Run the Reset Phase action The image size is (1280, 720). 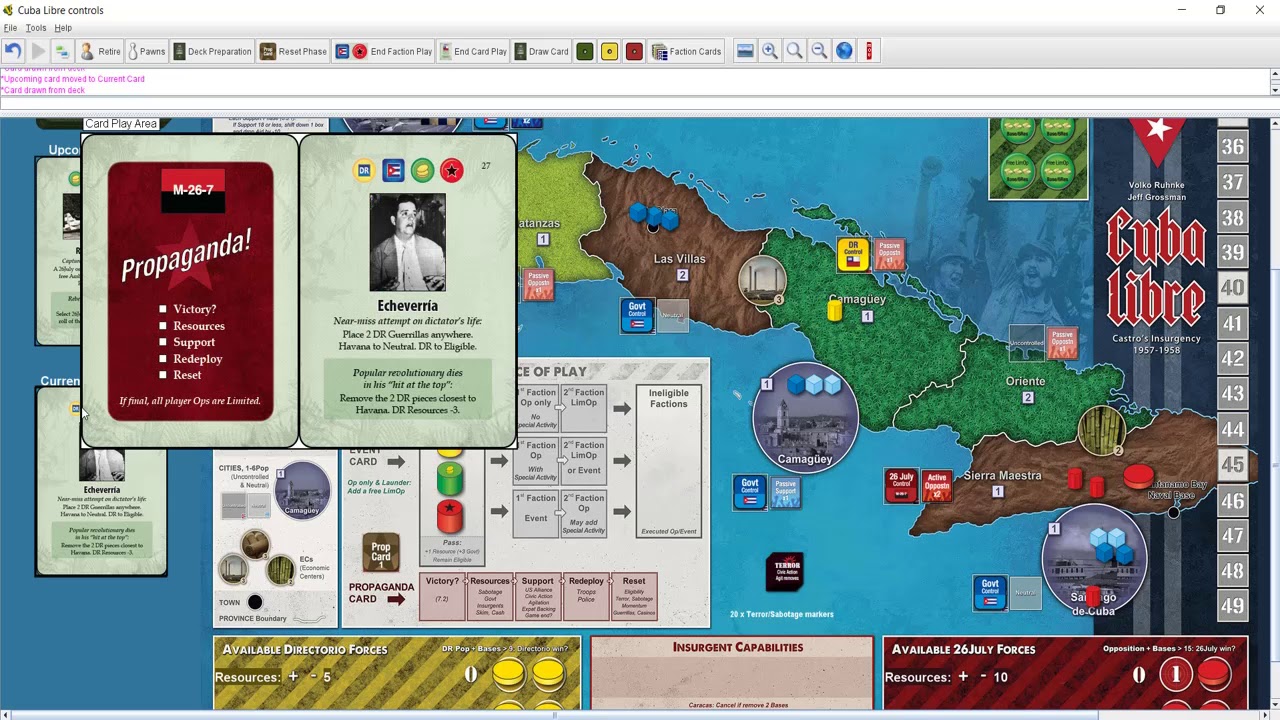[294, 51]
